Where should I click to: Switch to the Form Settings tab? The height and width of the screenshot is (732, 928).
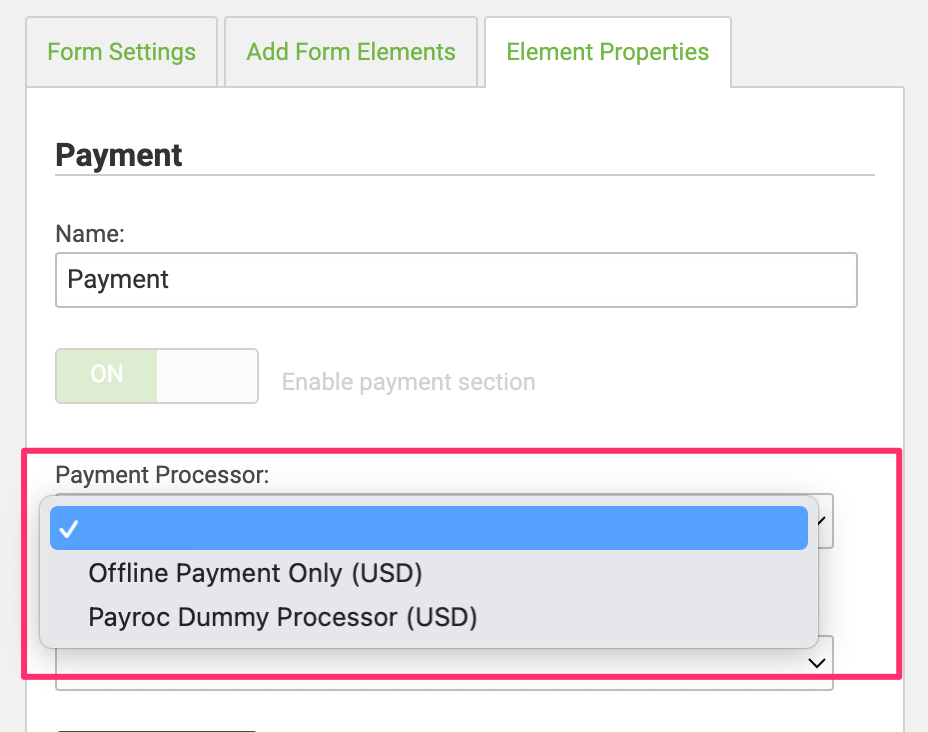[121, 52]
